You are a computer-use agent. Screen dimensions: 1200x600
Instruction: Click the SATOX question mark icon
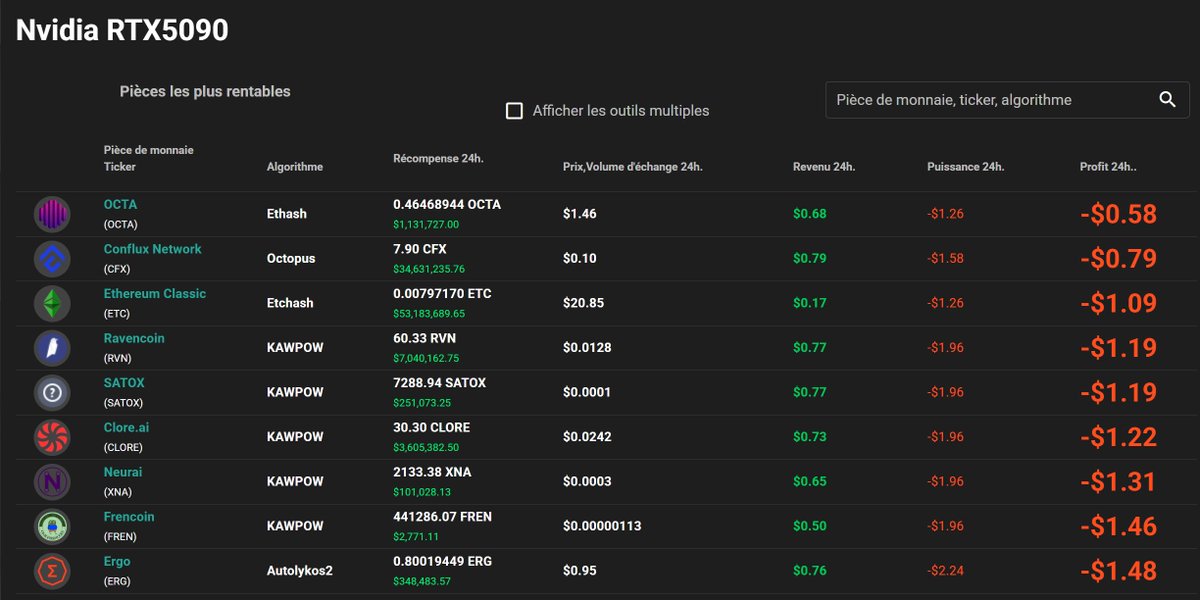click(52, 393)
